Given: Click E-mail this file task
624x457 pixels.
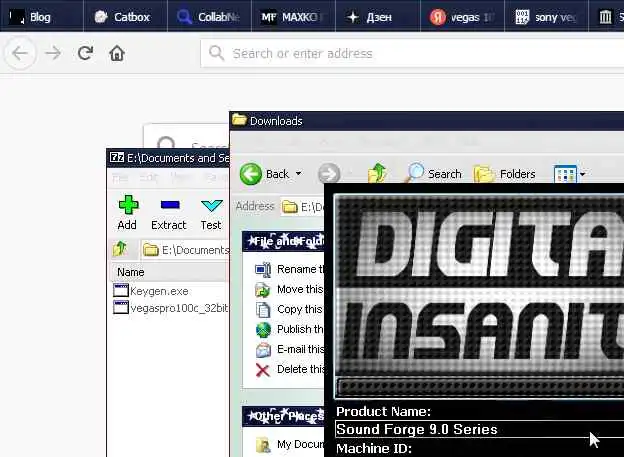Looking at the screenshot, I should [x=290, y=349].
